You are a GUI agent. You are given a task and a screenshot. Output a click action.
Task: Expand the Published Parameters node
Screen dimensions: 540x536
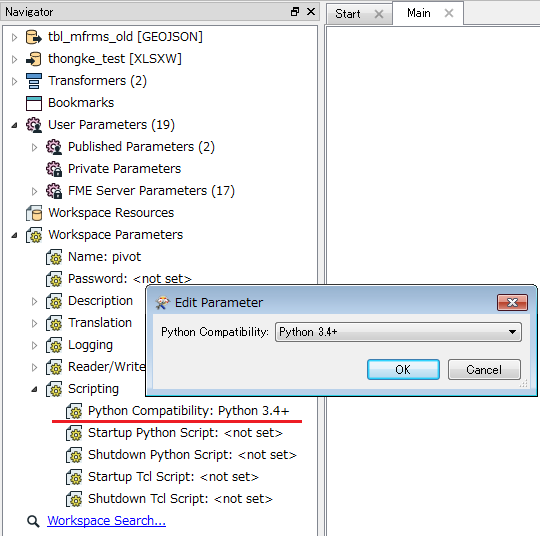34,147
